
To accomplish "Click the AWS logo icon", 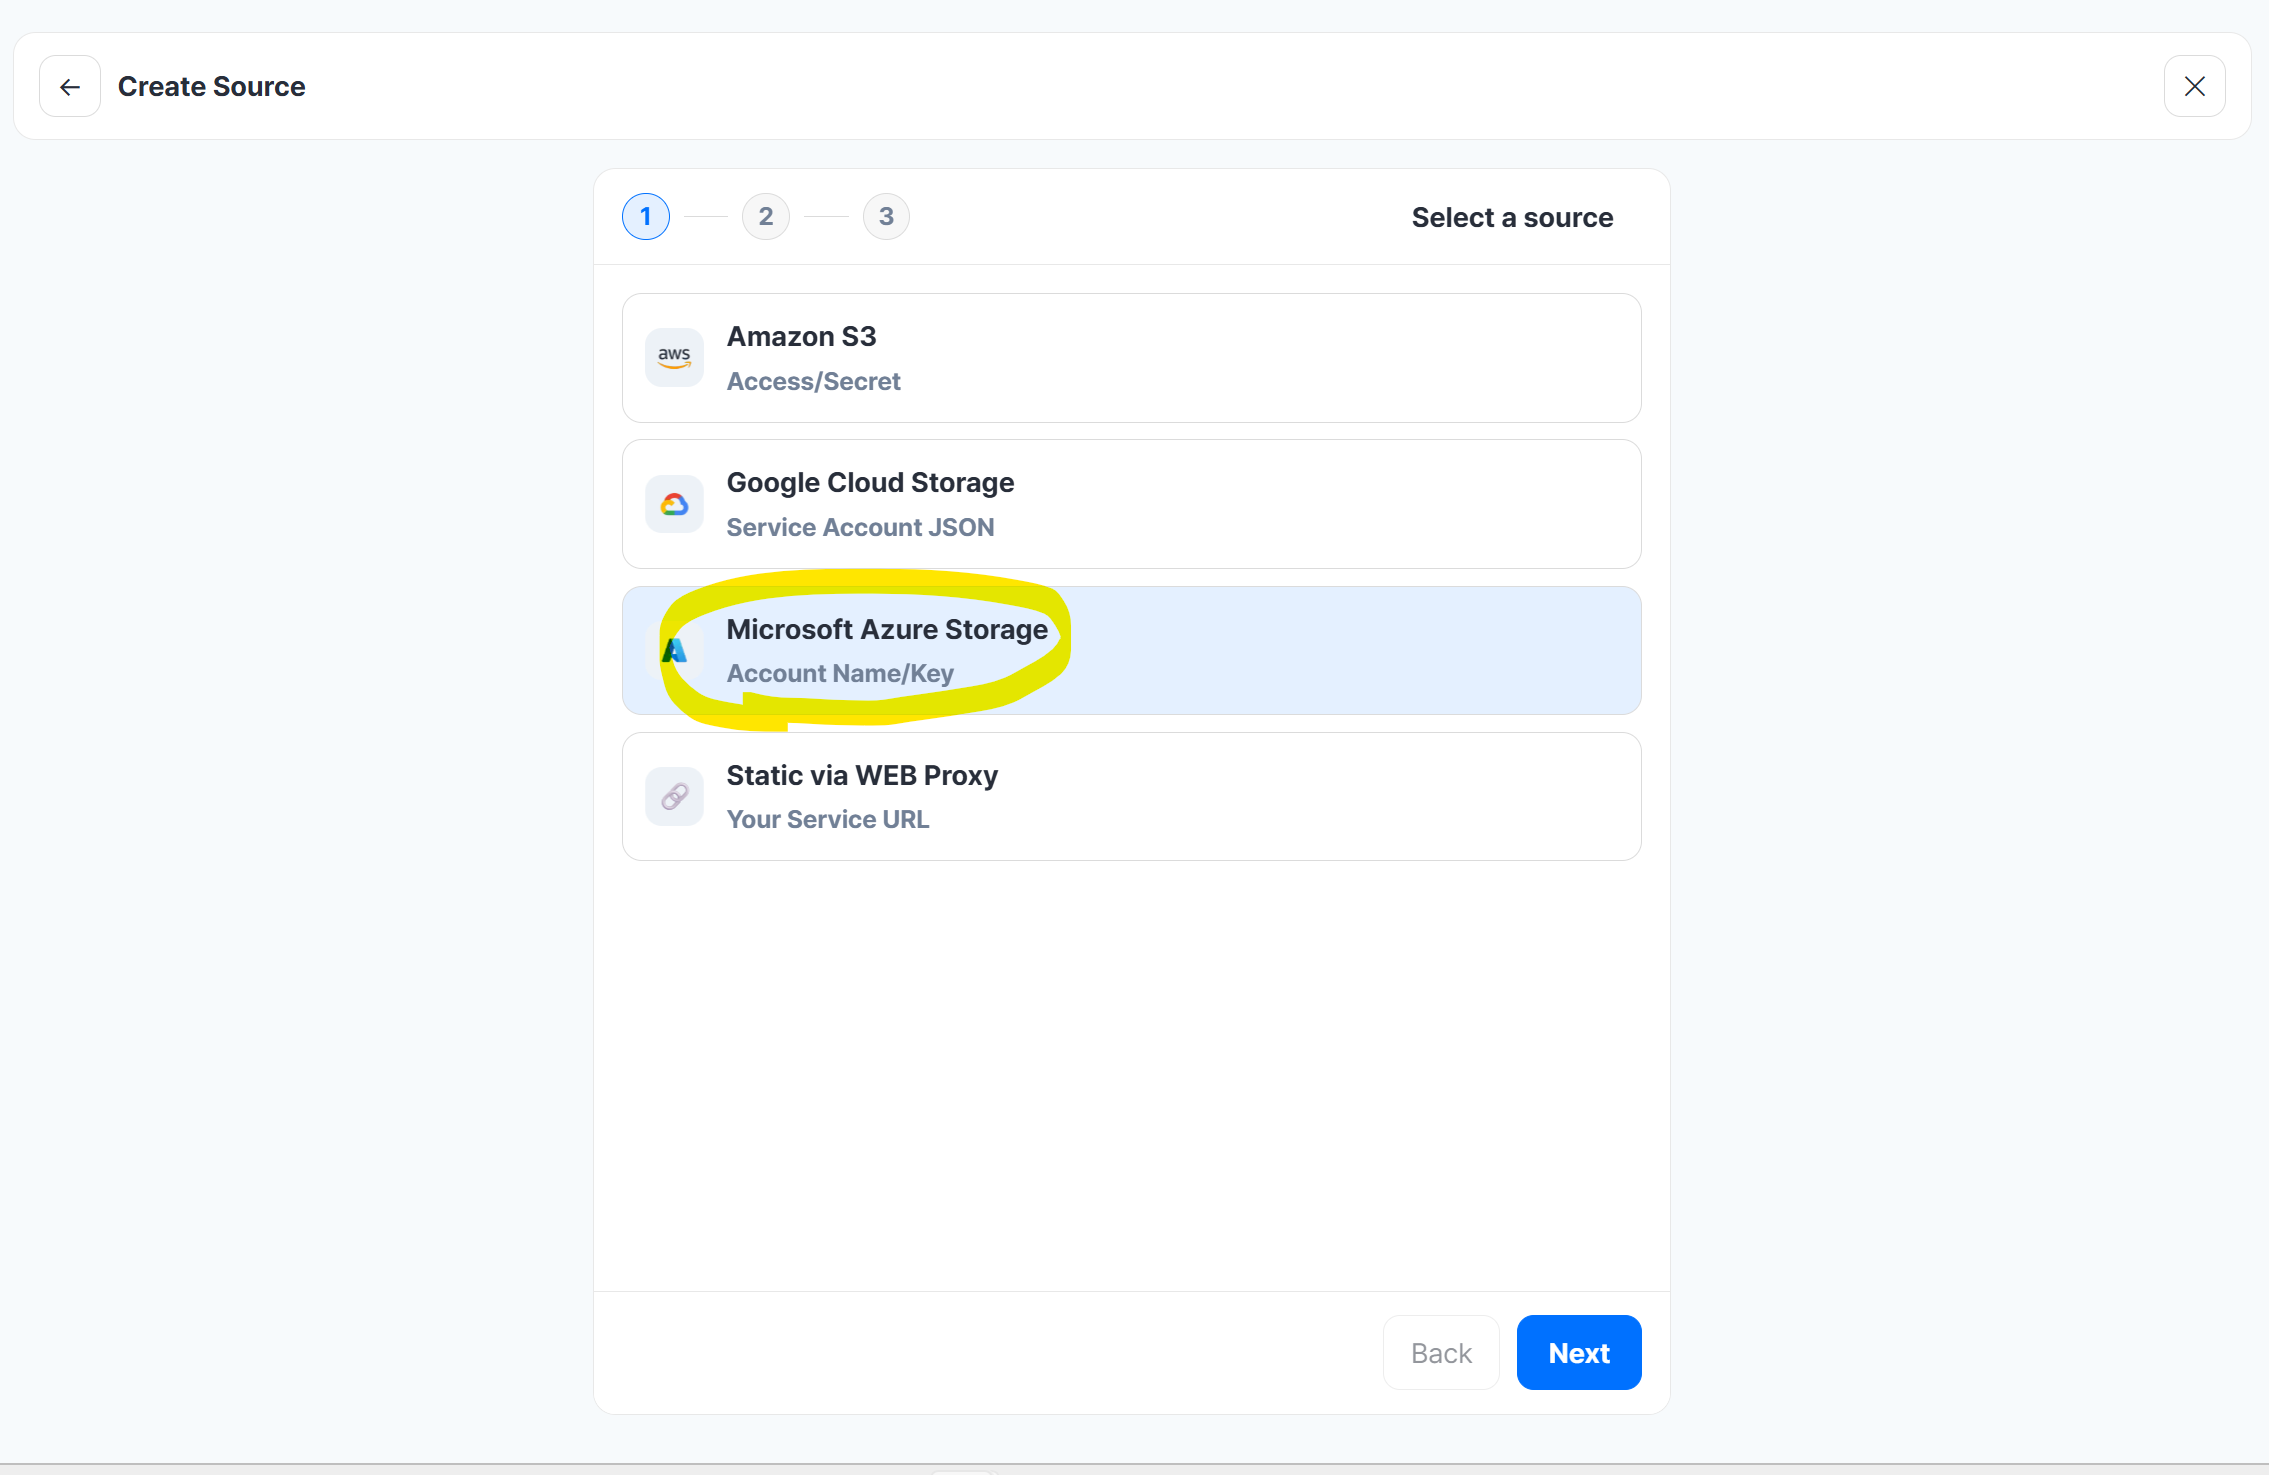I will pyautogui.click(x=674, y=357).
